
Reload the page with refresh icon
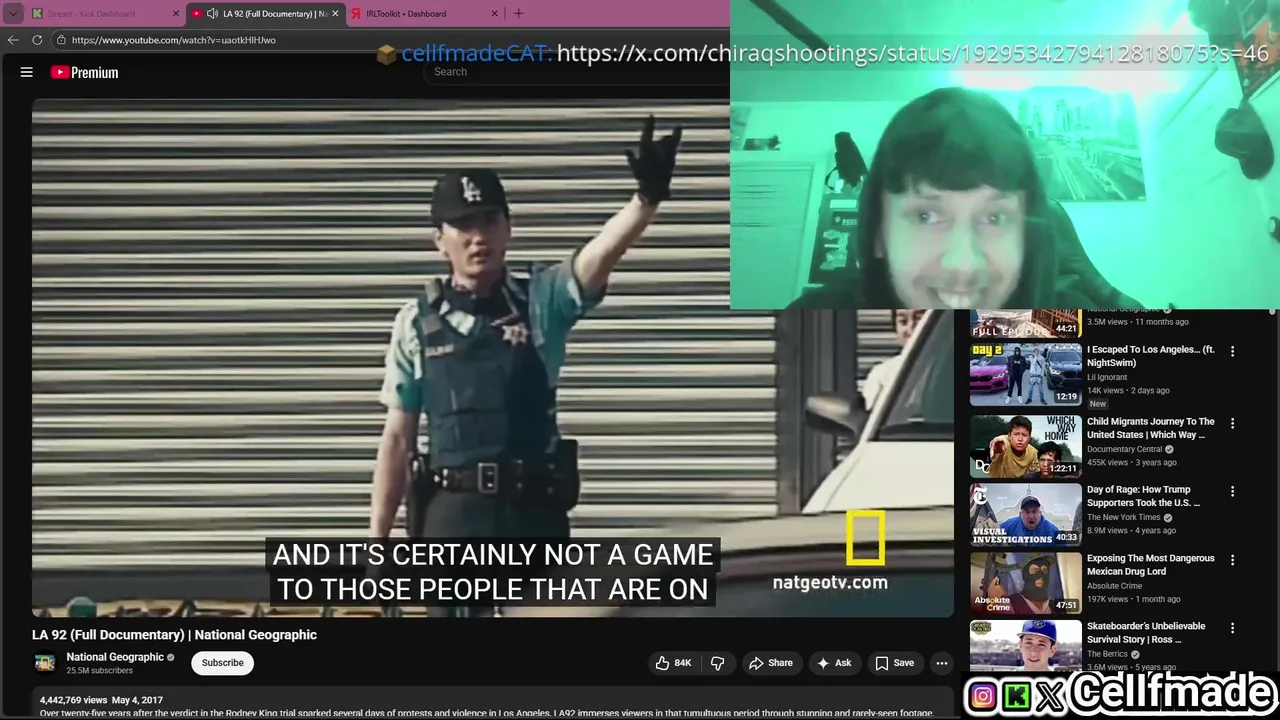pos(37,40)
